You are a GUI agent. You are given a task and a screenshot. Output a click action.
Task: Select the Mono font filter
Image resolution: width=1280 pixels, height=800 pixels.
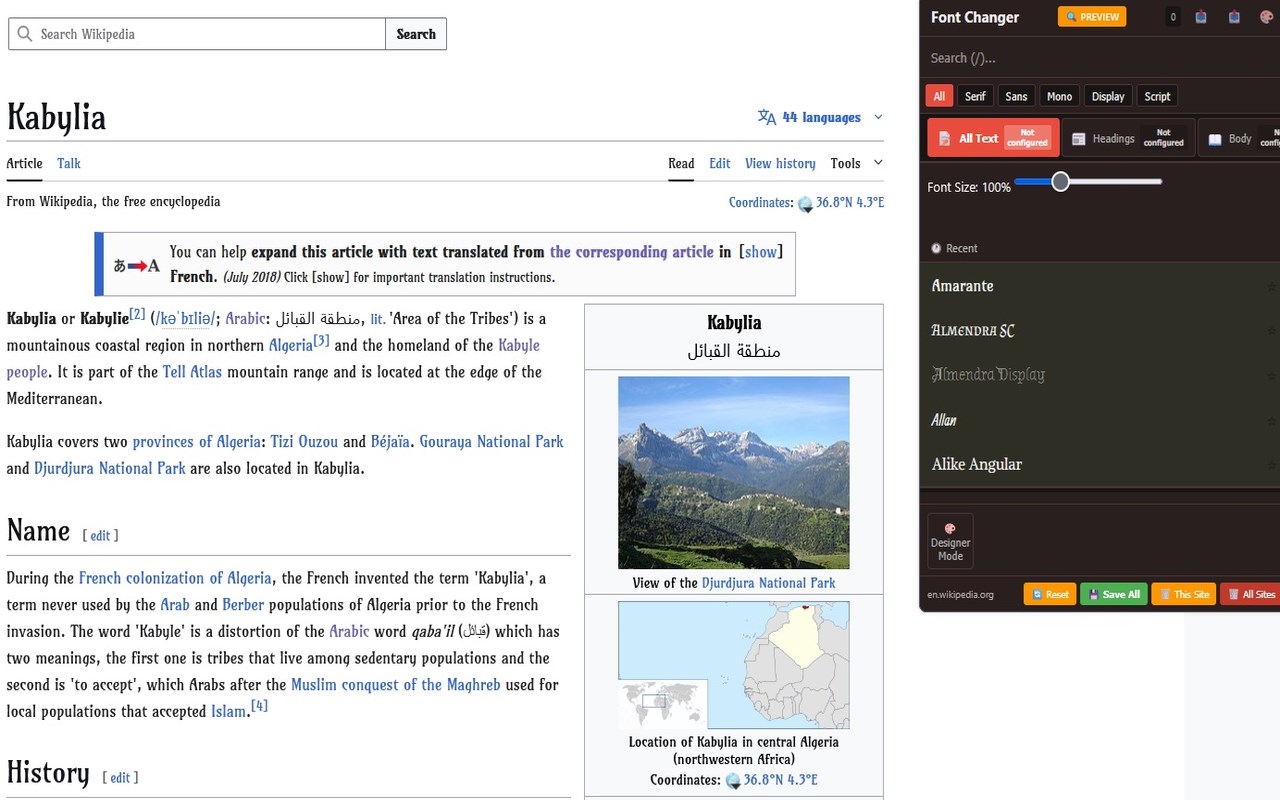click(1059, 96)
